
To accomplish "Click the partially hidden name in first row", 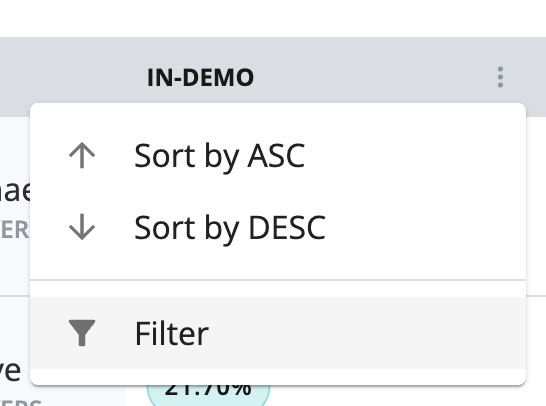I will pos(15,191).
